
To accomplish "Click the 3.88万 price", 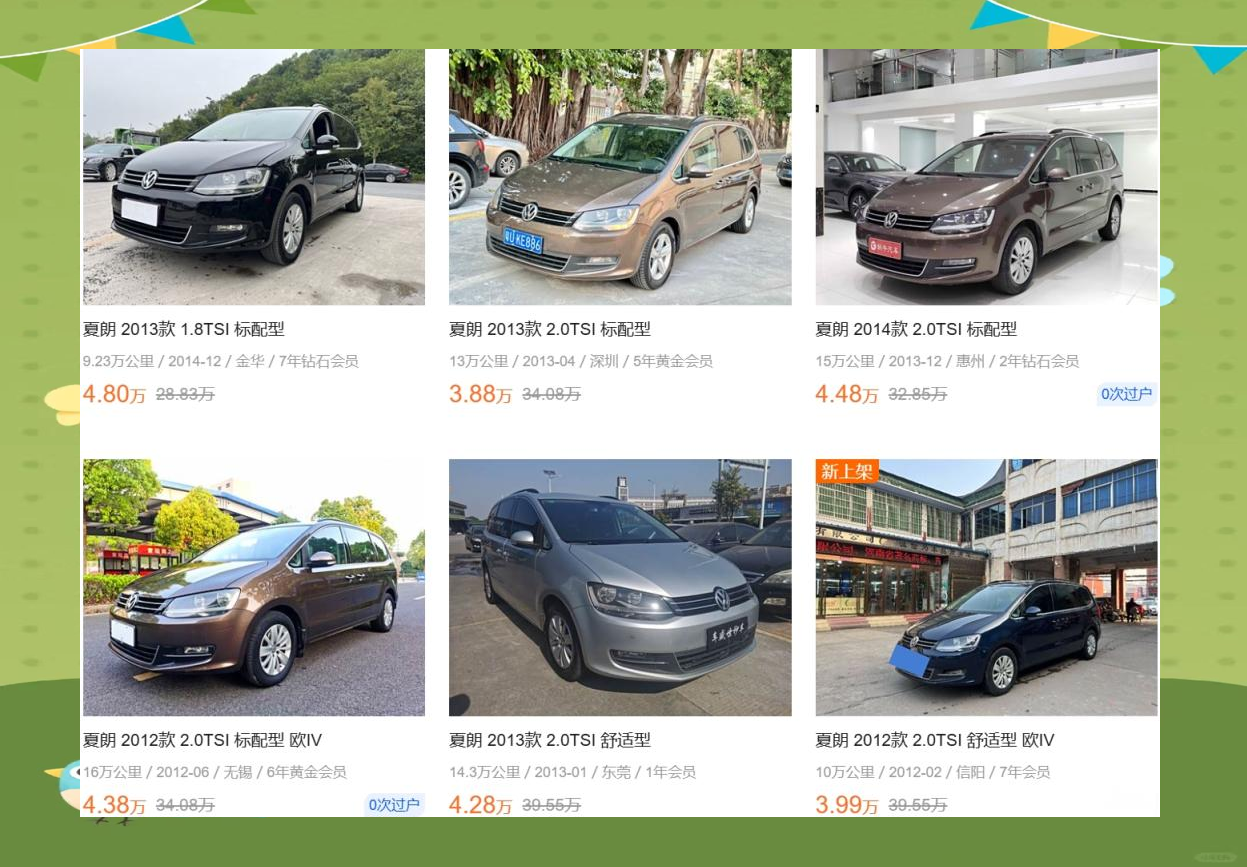I will [480, 394].
